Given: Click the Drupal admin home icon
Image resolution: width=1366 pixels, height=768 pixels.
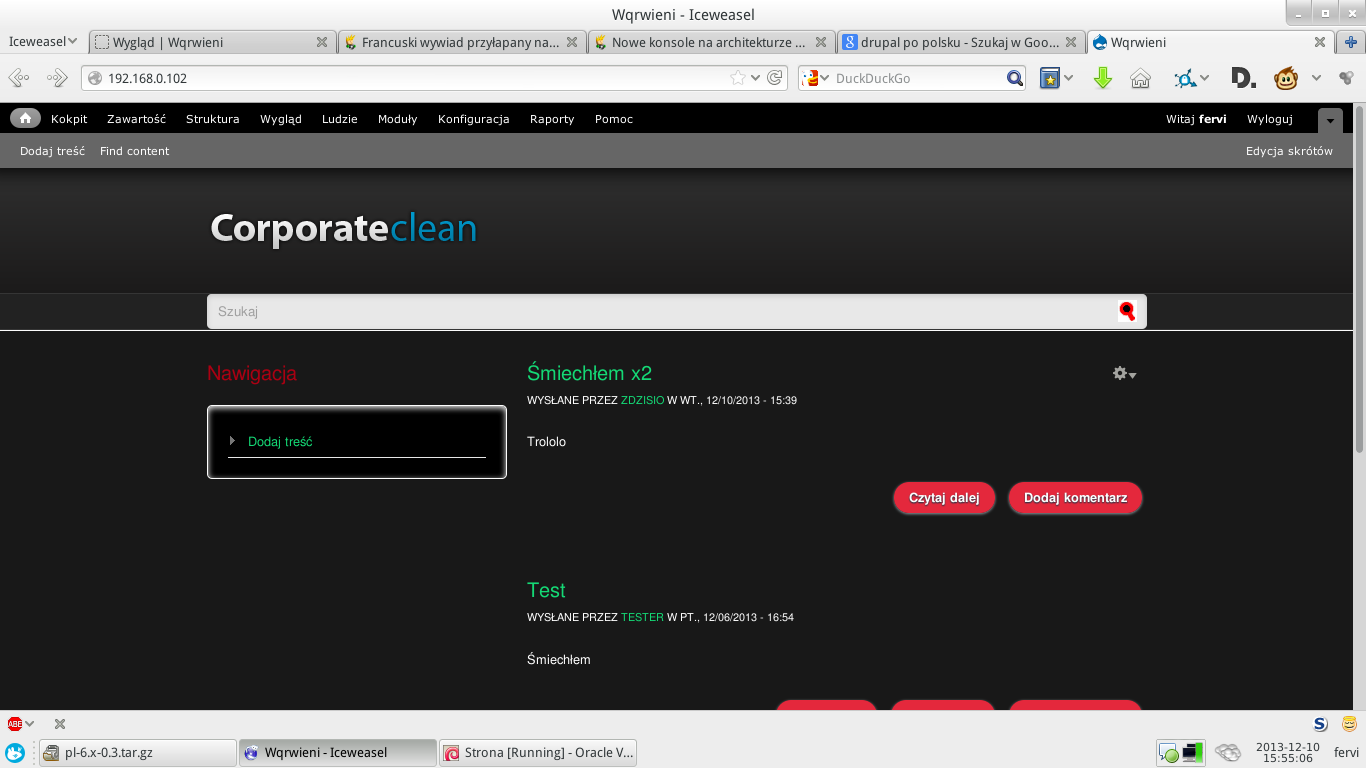Looking at the screenshot, I should tap(25, 118).
